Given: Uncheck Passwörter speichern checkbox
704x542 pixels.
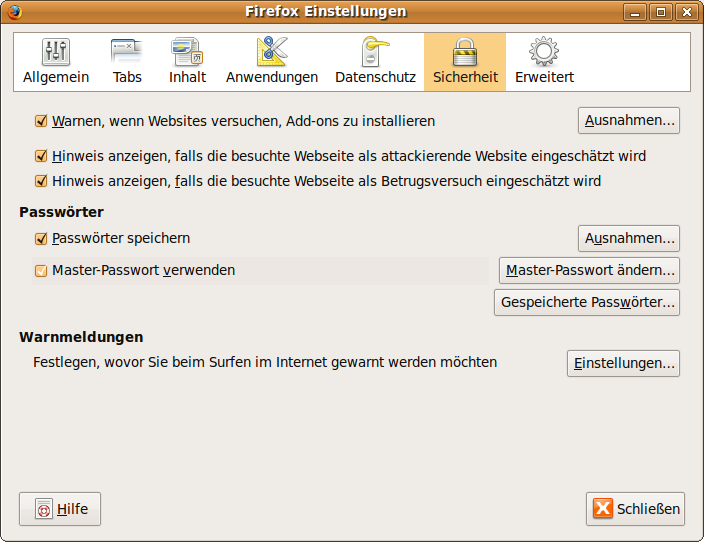Looking at the screenshot, I should coord(41,238).
